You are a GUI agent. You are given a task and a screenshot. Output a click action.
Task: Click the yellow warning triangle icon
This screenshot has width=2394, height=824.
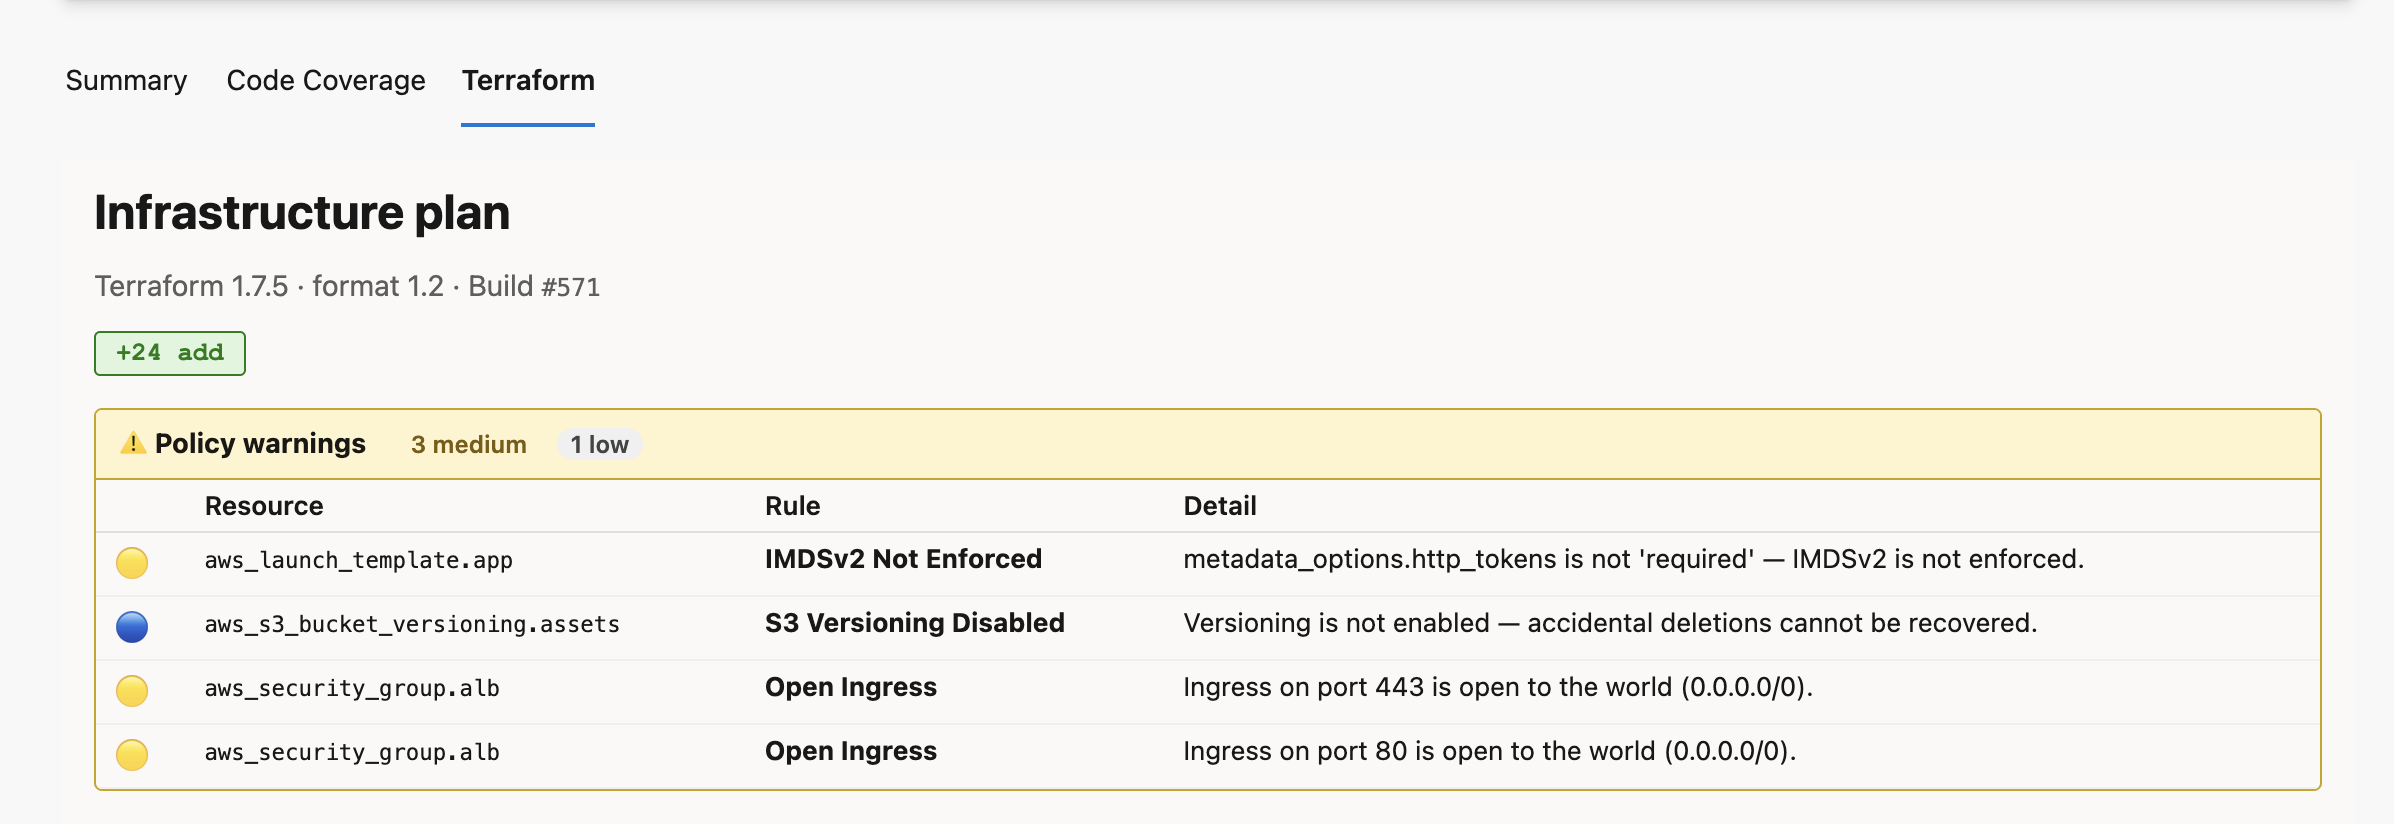(x=132, y=443)
